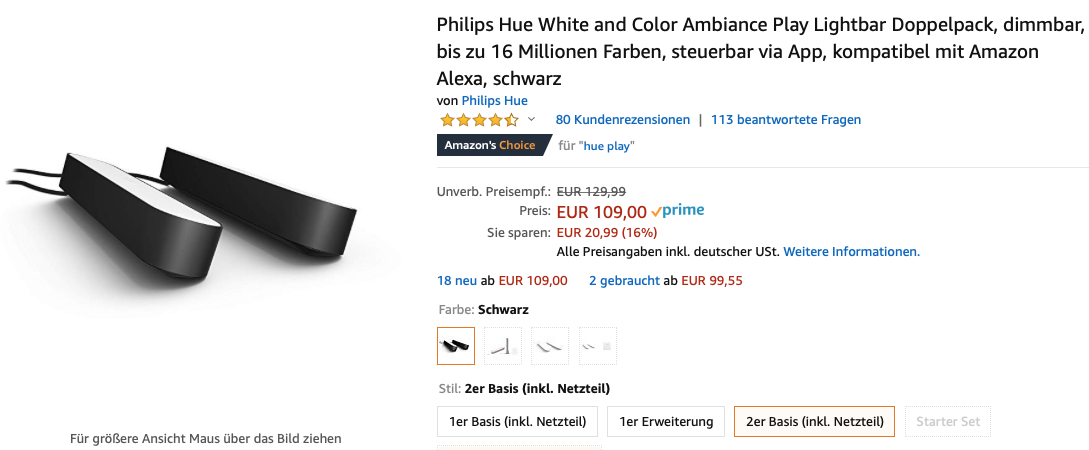The image size is (1089, 450).
Task: Click the Prime logo icon
Action: pyautogui.click(x=678, y=211)
